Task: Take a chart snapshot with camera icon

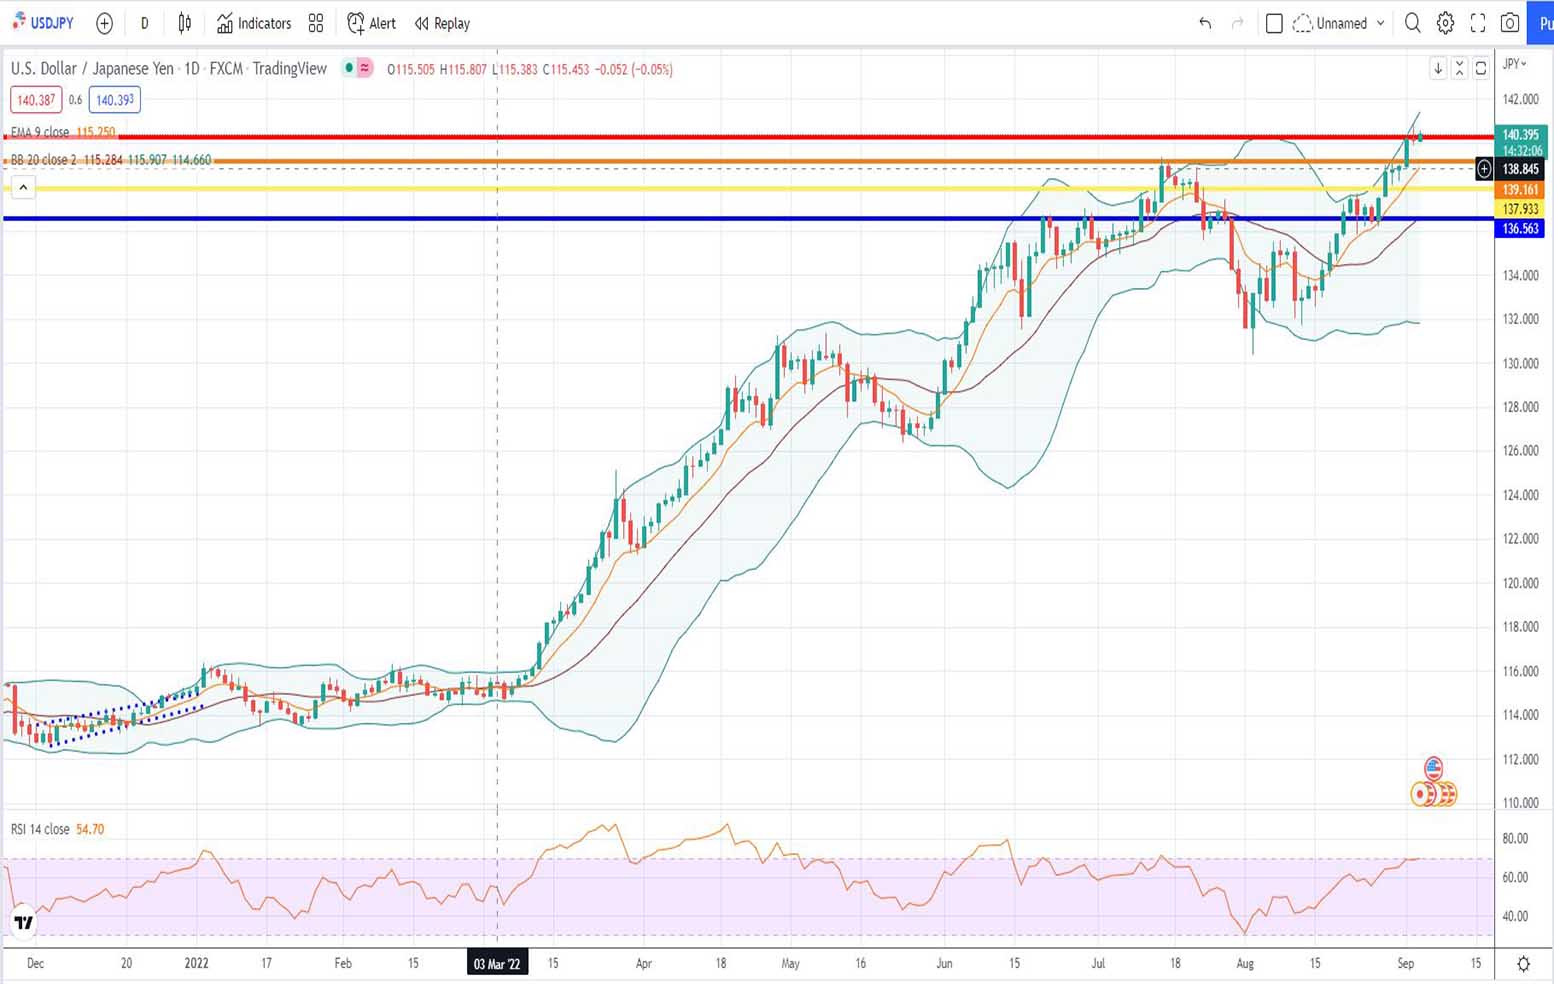Action: coord(1510,23)
